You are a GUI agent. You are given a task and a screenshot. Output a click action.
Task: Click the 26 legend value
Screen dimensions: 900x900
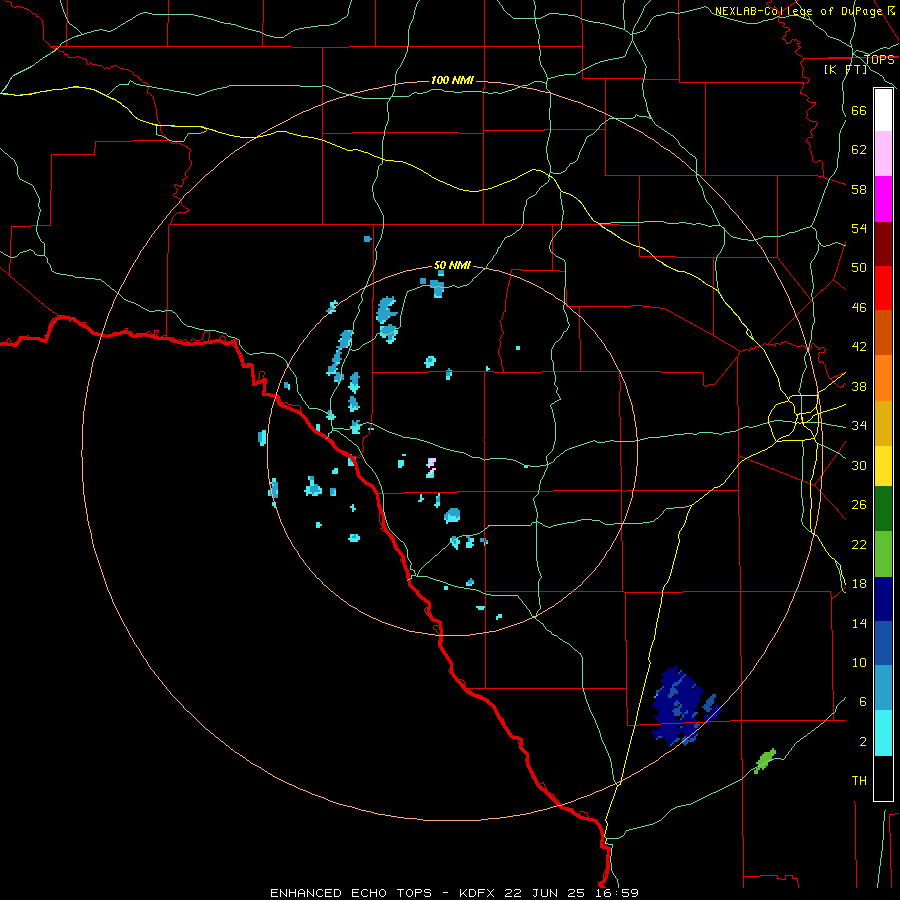[859, 505]
